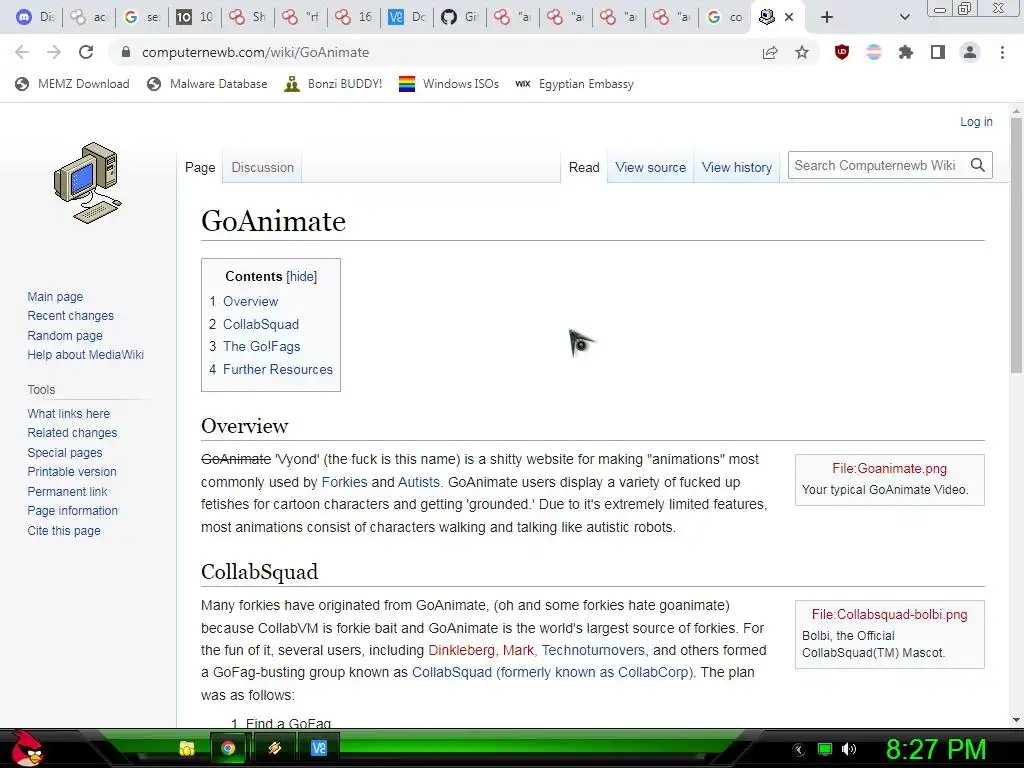Image resolution: width=1024 pixels, height=768 pixels.
Task: Switch to the '10' browser tab
Action: tap(195, 17)
